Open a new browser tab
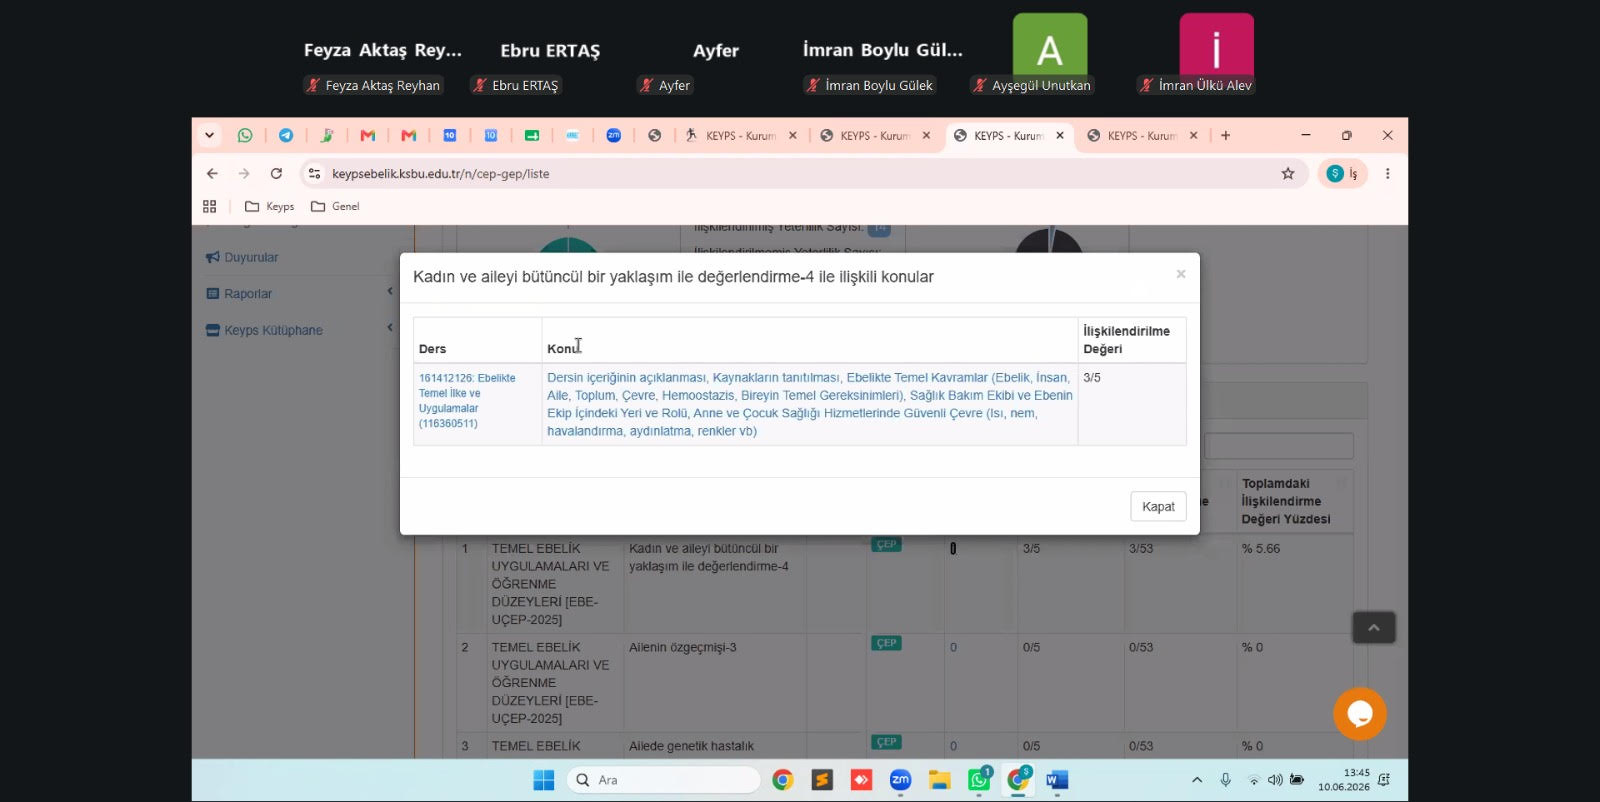1600x802 pixels. point(1225,135)
